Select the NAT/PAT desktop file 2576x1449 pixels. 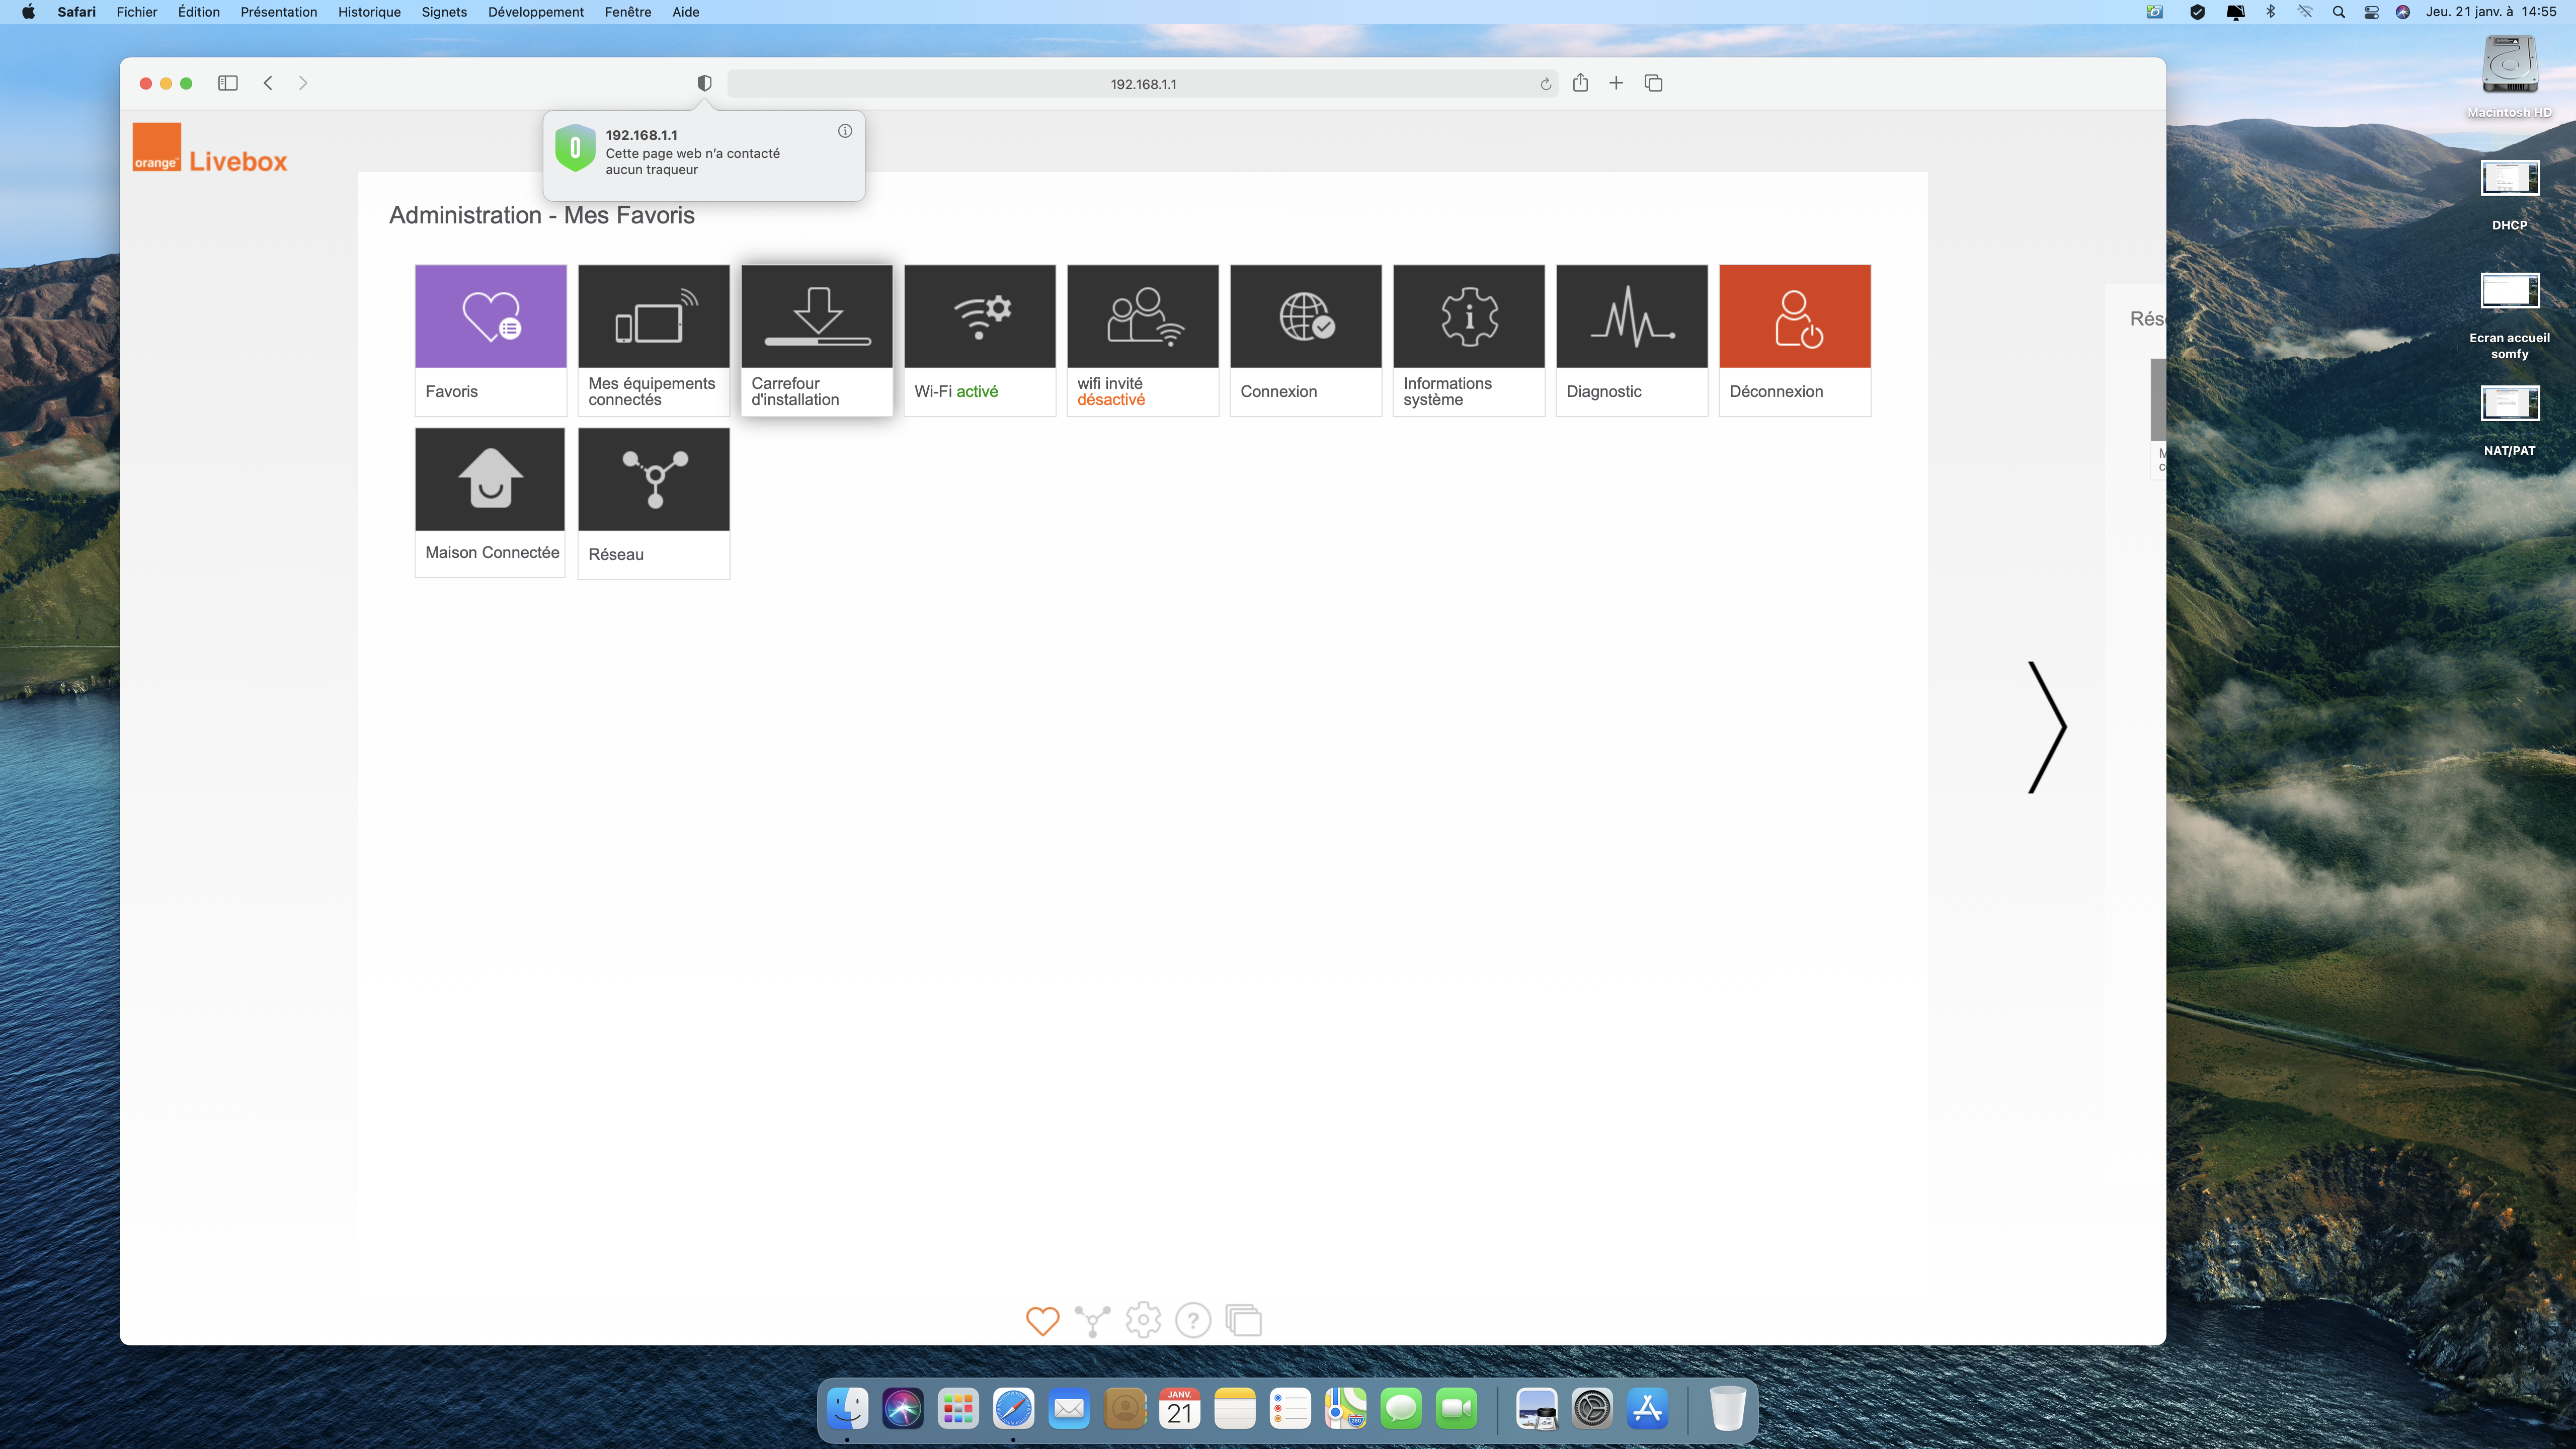click(2509, 420)
